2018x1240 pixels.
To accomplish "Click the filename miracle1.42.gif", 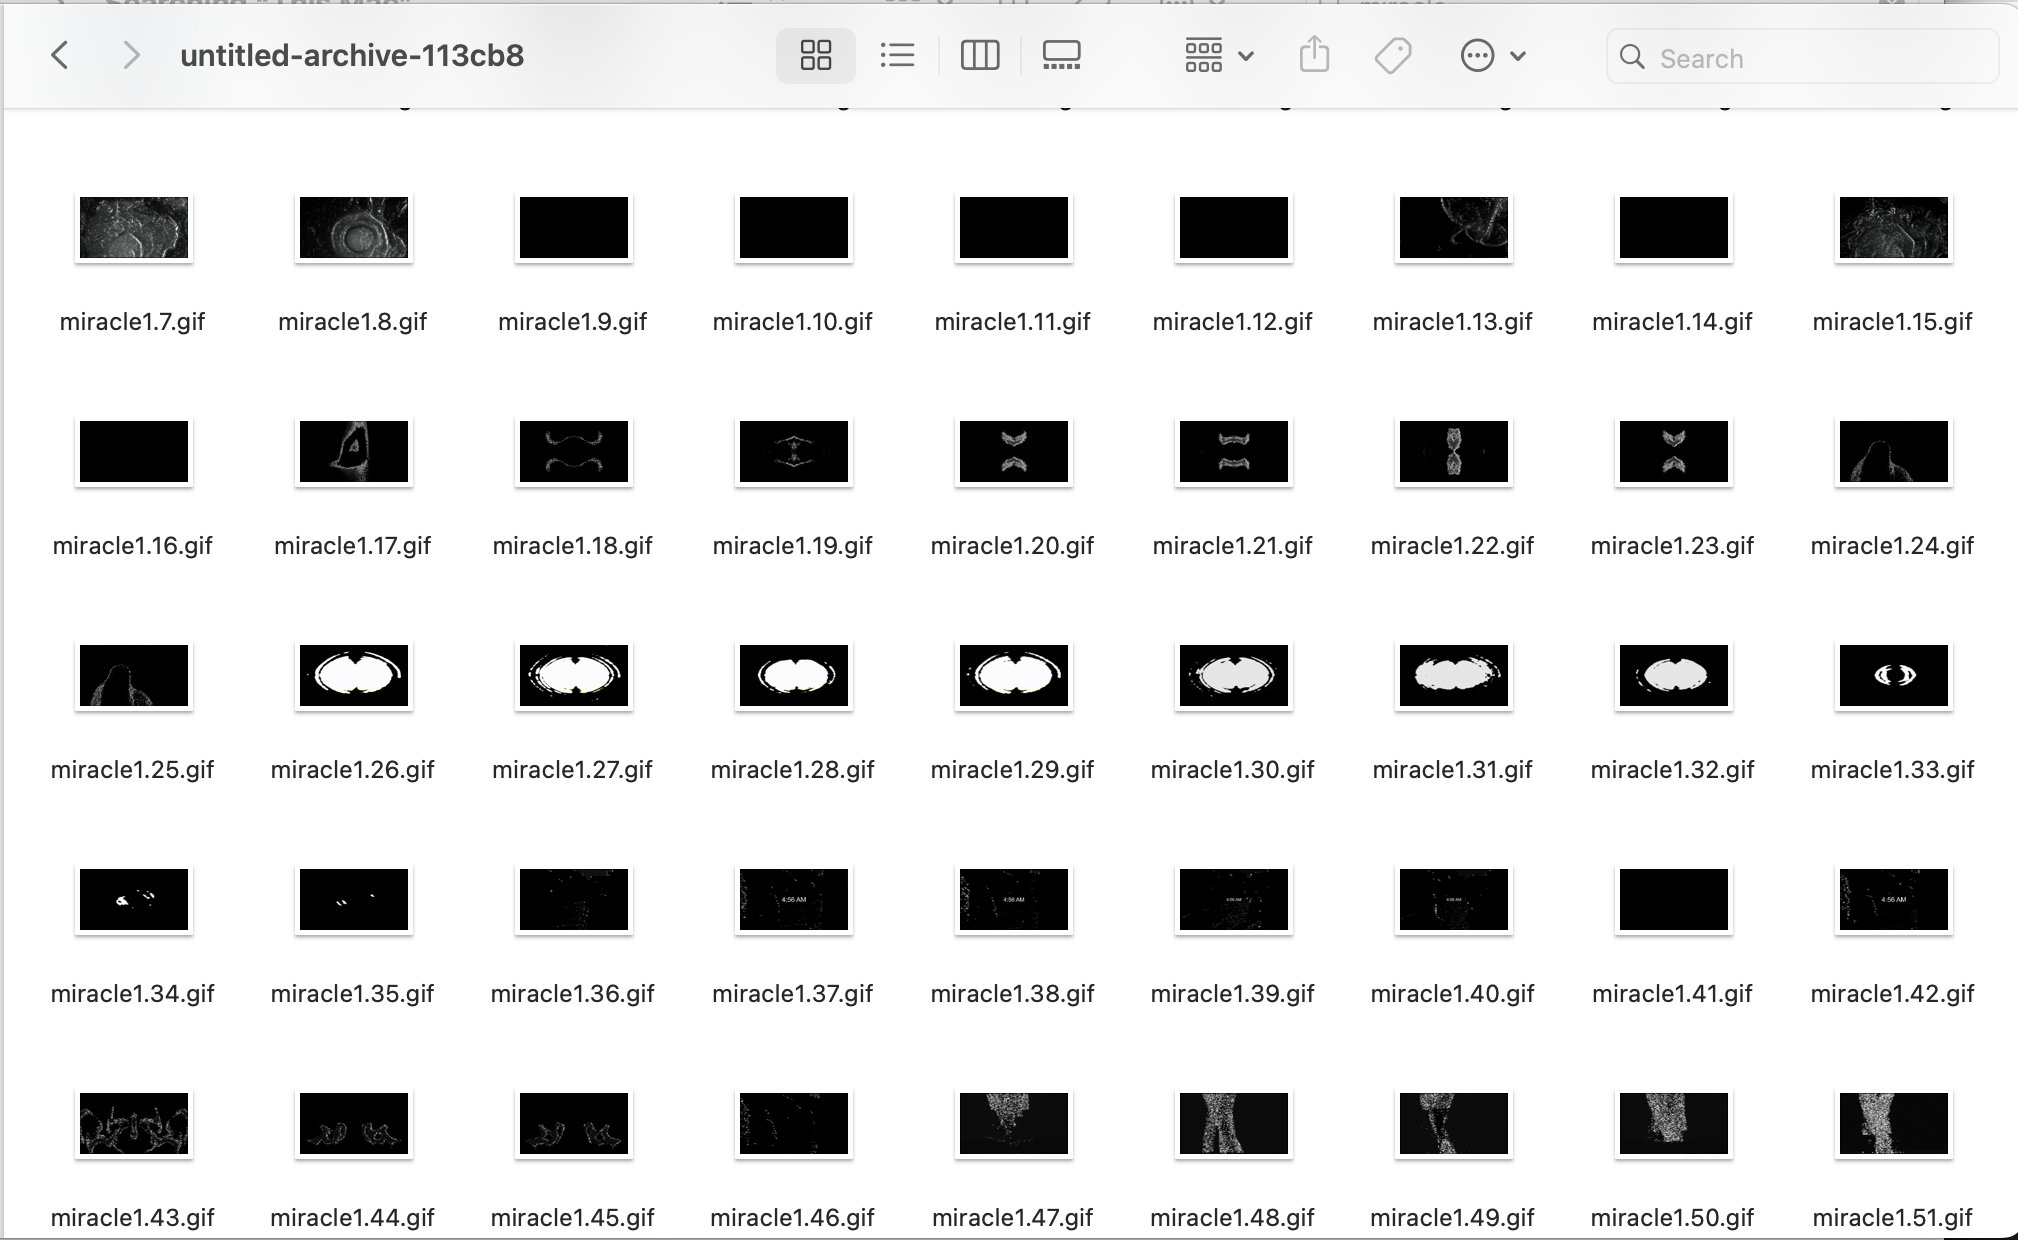I will tap(1893, 994).
